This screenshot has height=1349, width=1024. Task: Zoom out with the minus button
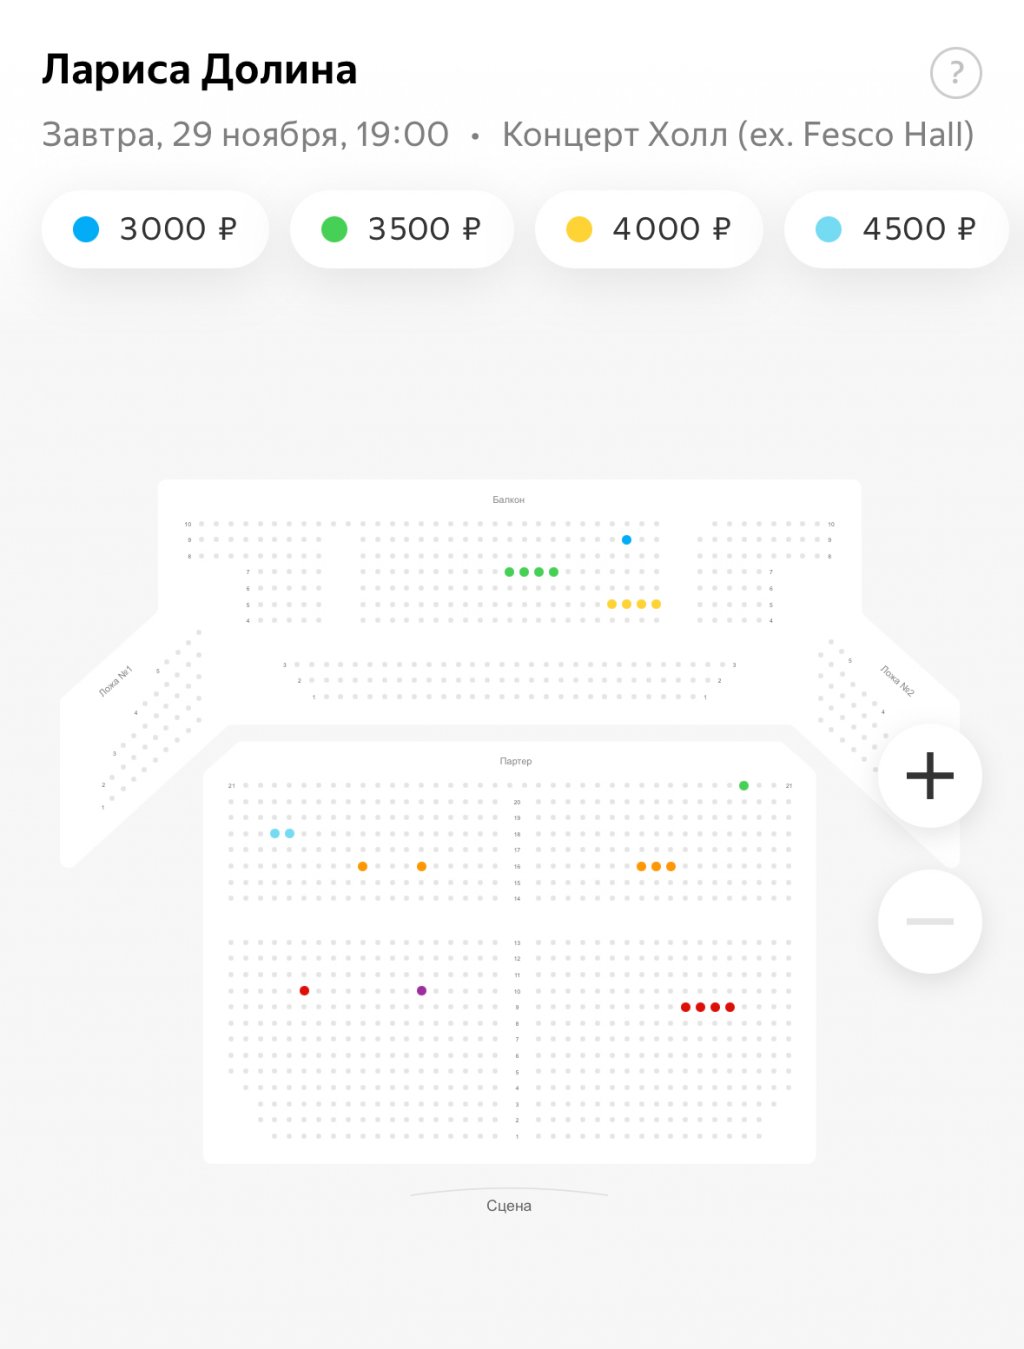(929, 921)
